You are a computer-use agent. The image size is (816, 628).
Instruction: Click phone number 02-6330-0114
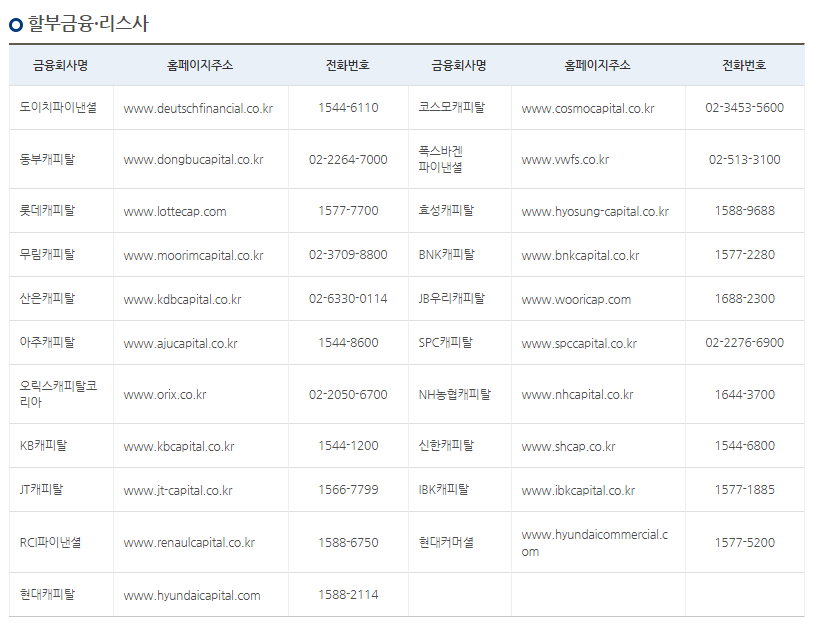[x=348, y=299]
